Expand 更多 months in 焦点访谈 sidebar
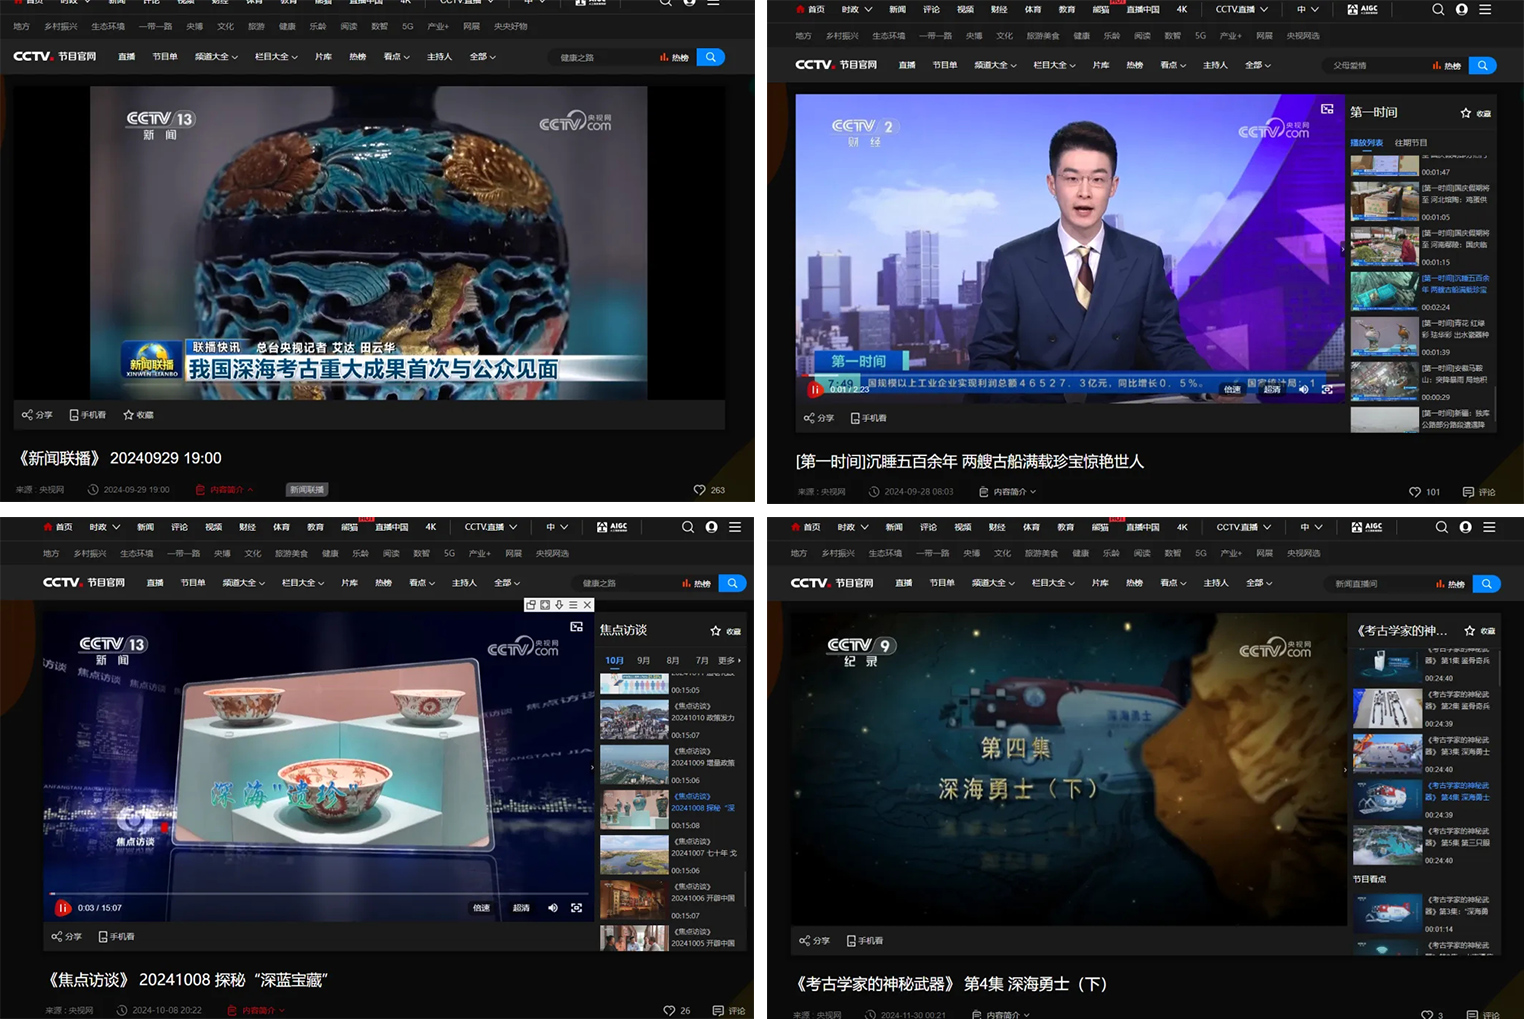Image resolution: width=1524 pixels, height=1019 pixels. (x=729, y=661)
